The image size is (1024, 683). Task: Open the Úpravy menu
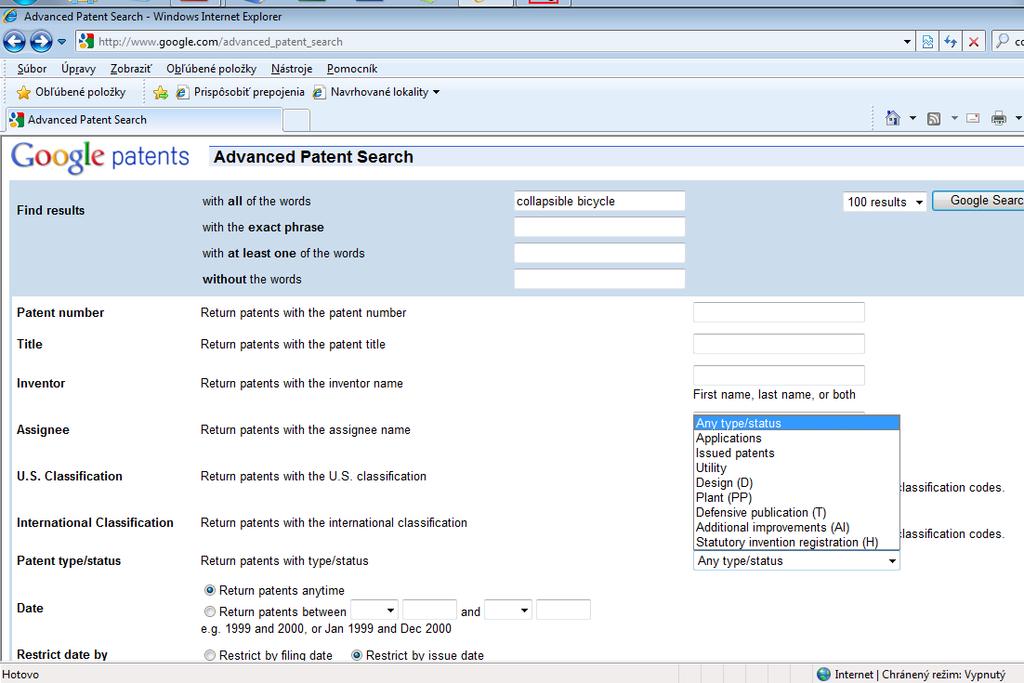(x=78, y=69)
